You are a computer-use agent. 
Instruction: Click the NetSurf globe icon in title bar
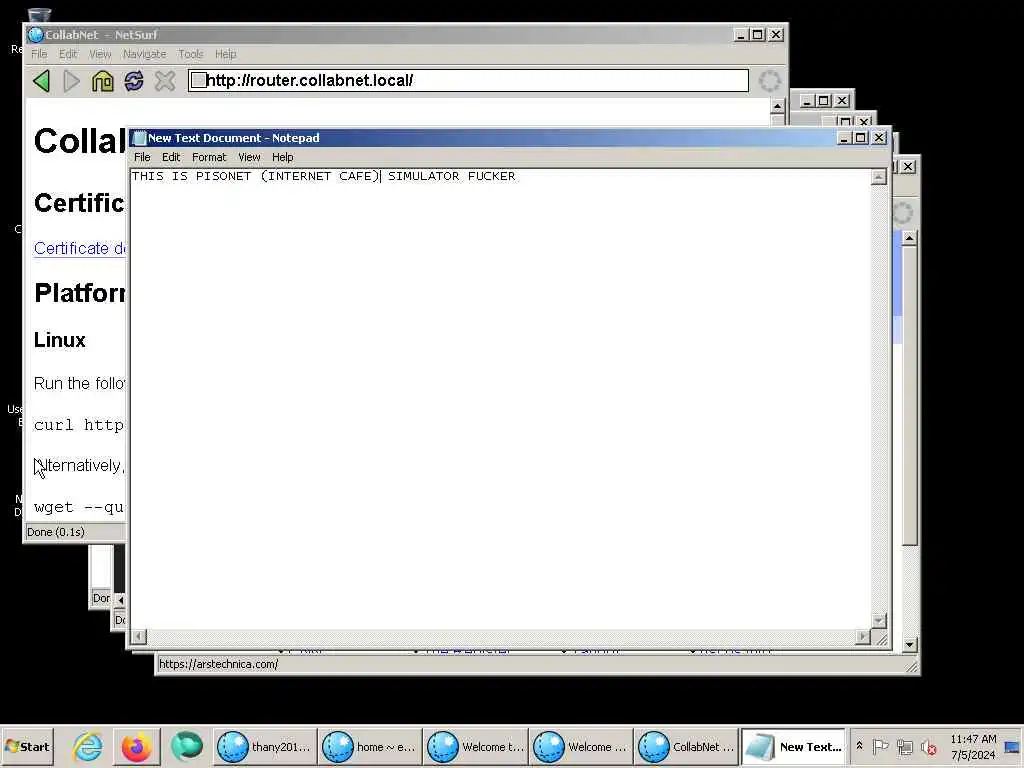(36, 35)
